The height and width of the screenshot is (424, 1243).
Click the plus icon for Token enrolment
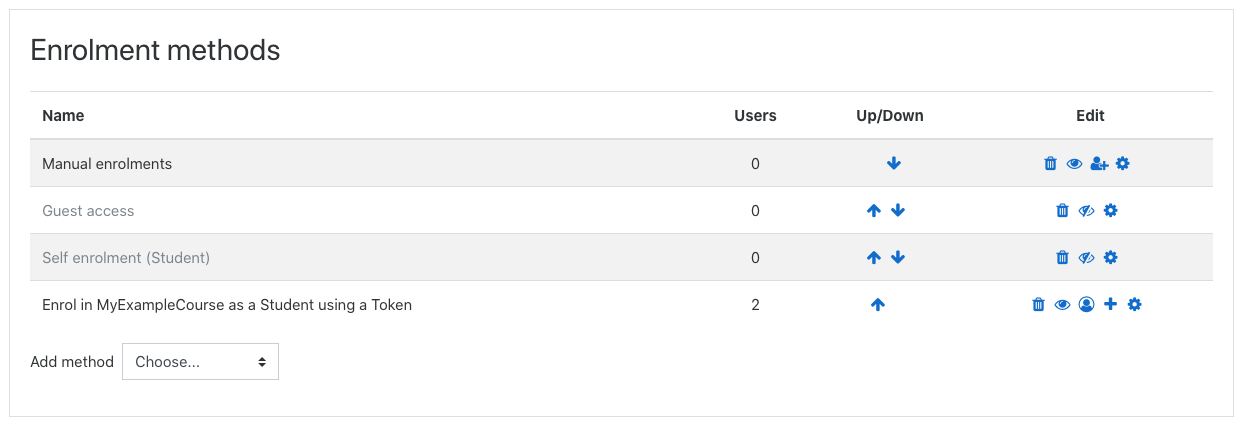(x=1110, y=304)
